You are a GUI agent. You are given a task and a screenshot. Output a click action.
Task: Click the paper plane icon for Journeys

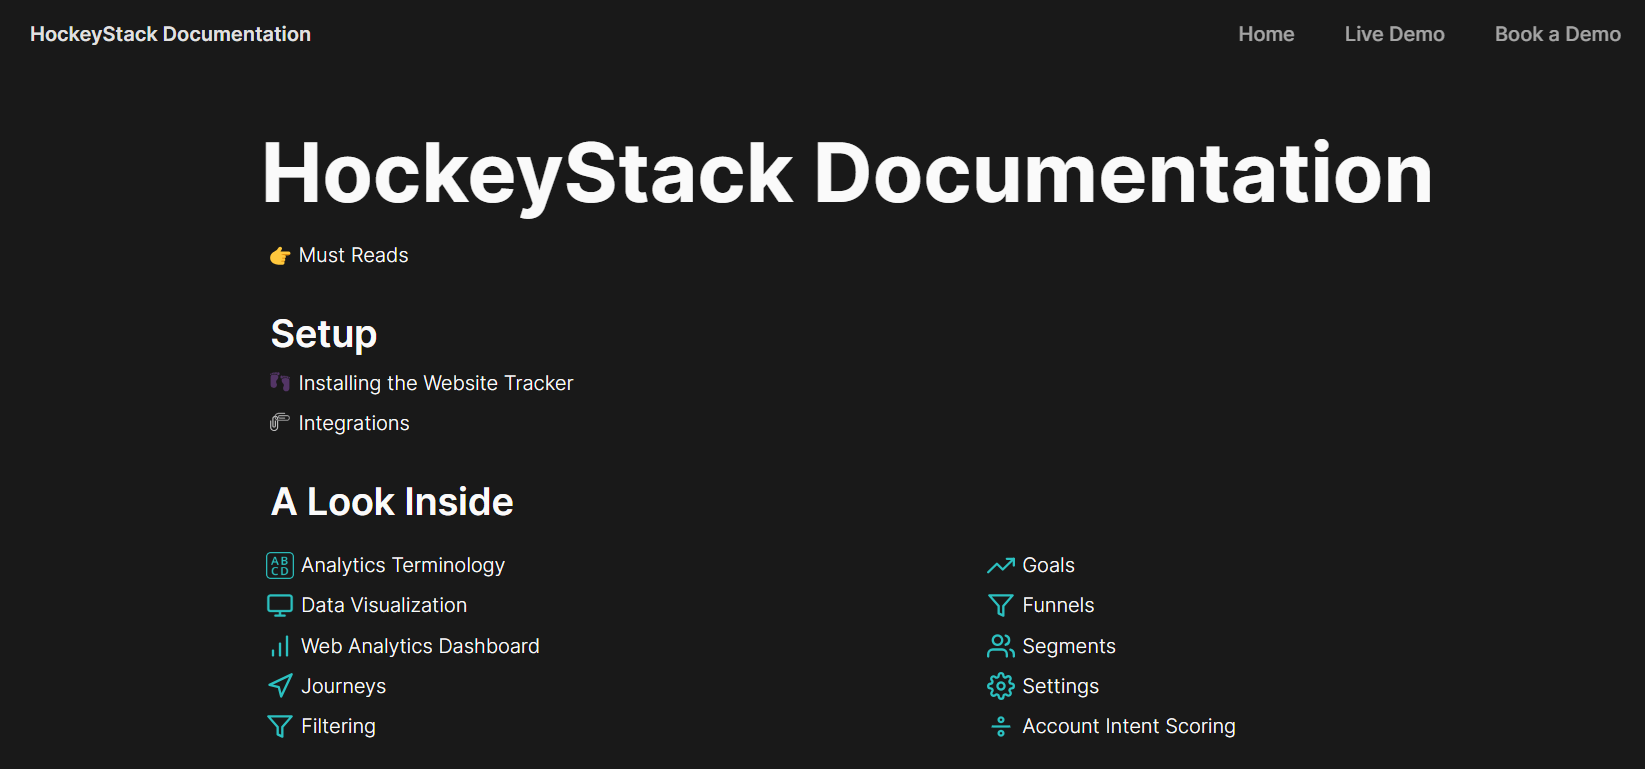click(x=280, y=686)
